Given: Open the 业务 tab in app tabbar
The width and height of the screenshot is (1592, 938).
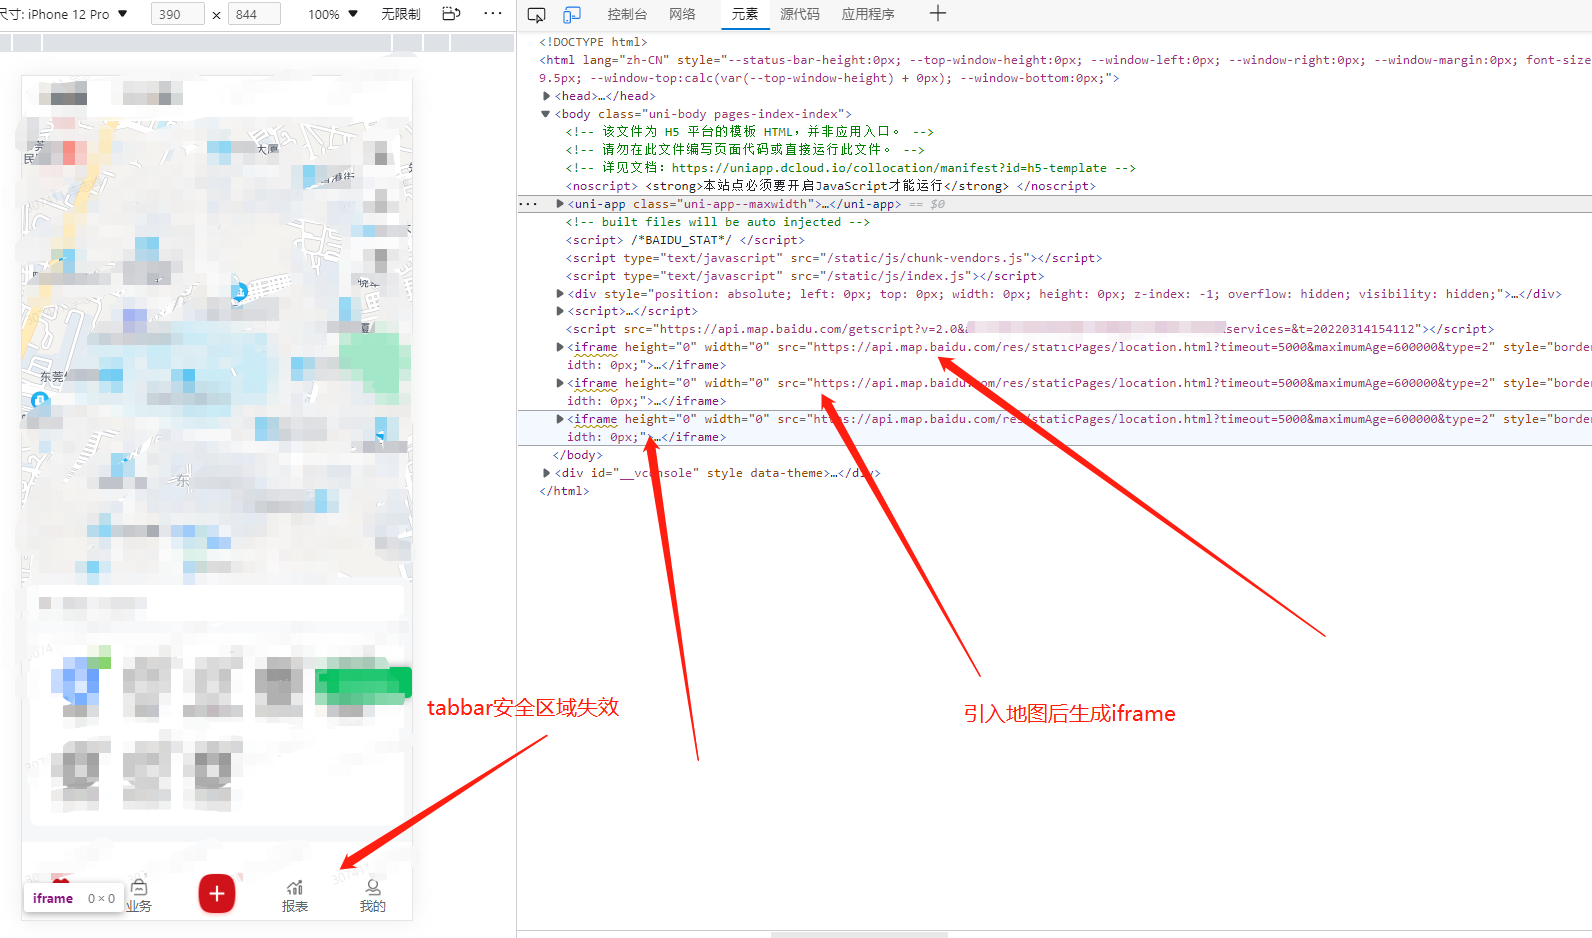Looking at the screenshot, I should click(139, 896).
